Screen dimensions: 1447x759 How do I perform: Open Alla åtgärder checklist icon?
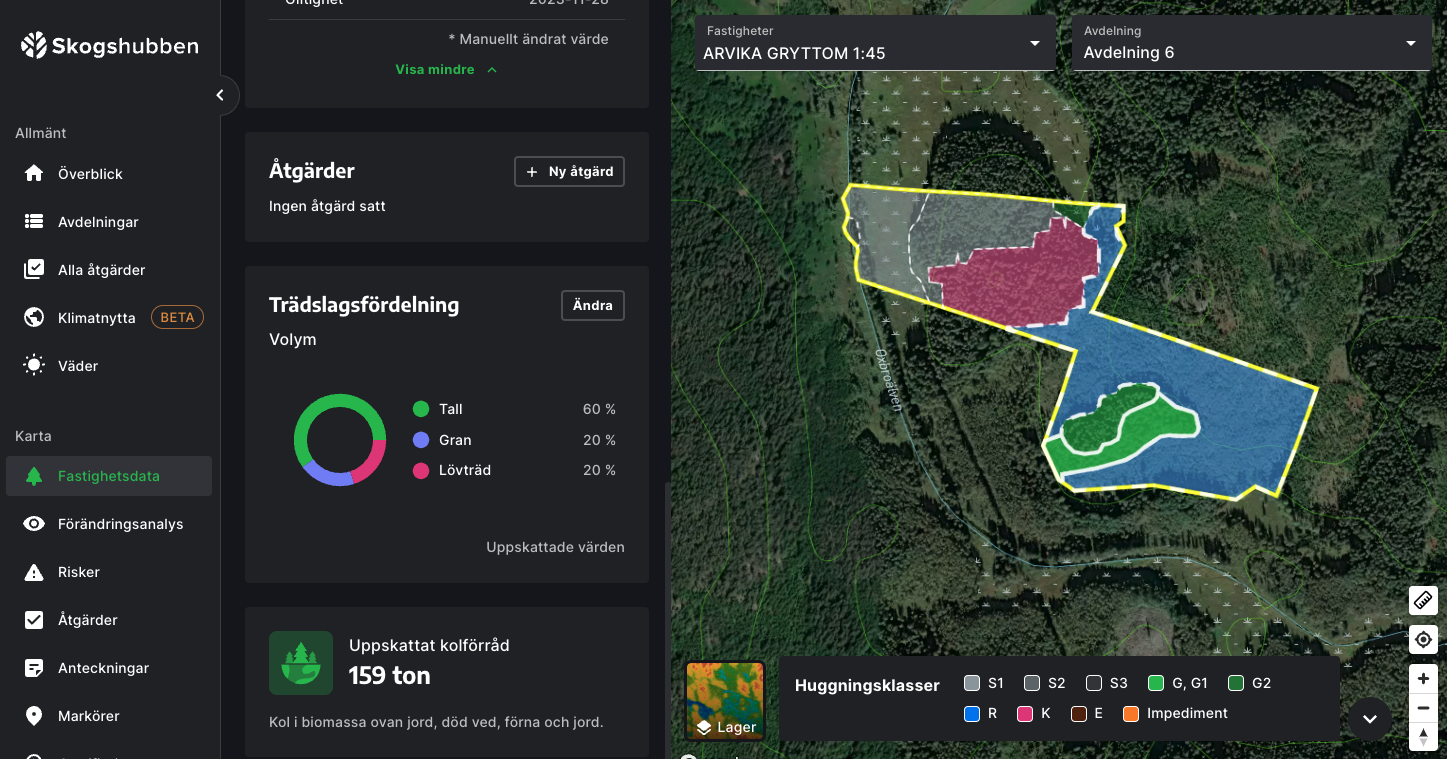(x=34, y=270)
